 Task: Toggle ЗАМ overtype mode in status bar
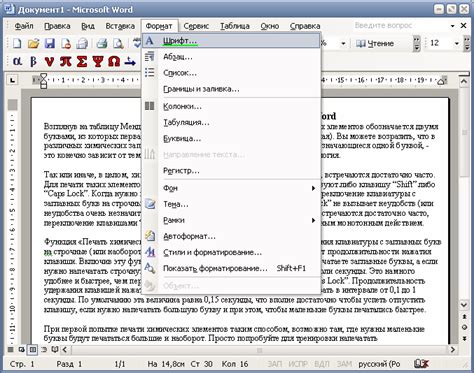[x=344, y=364]
